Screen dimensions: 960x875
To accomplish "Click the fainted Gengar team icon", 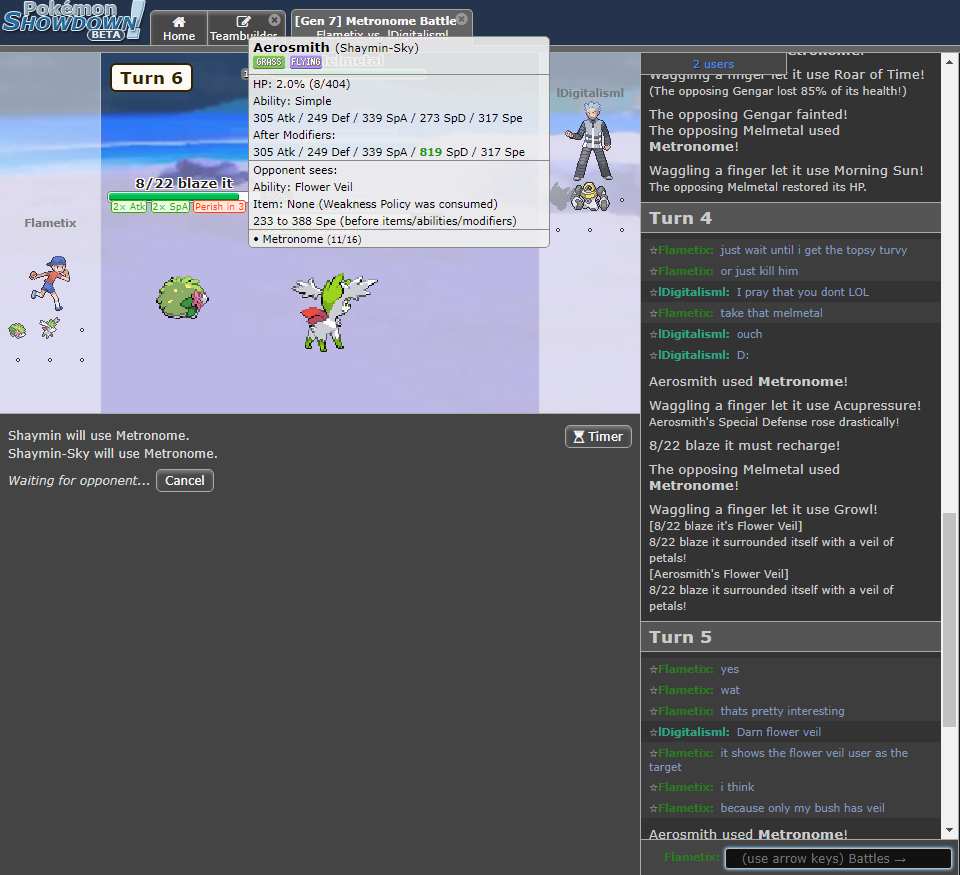I will pyautogui.click(x=558, y=196).
